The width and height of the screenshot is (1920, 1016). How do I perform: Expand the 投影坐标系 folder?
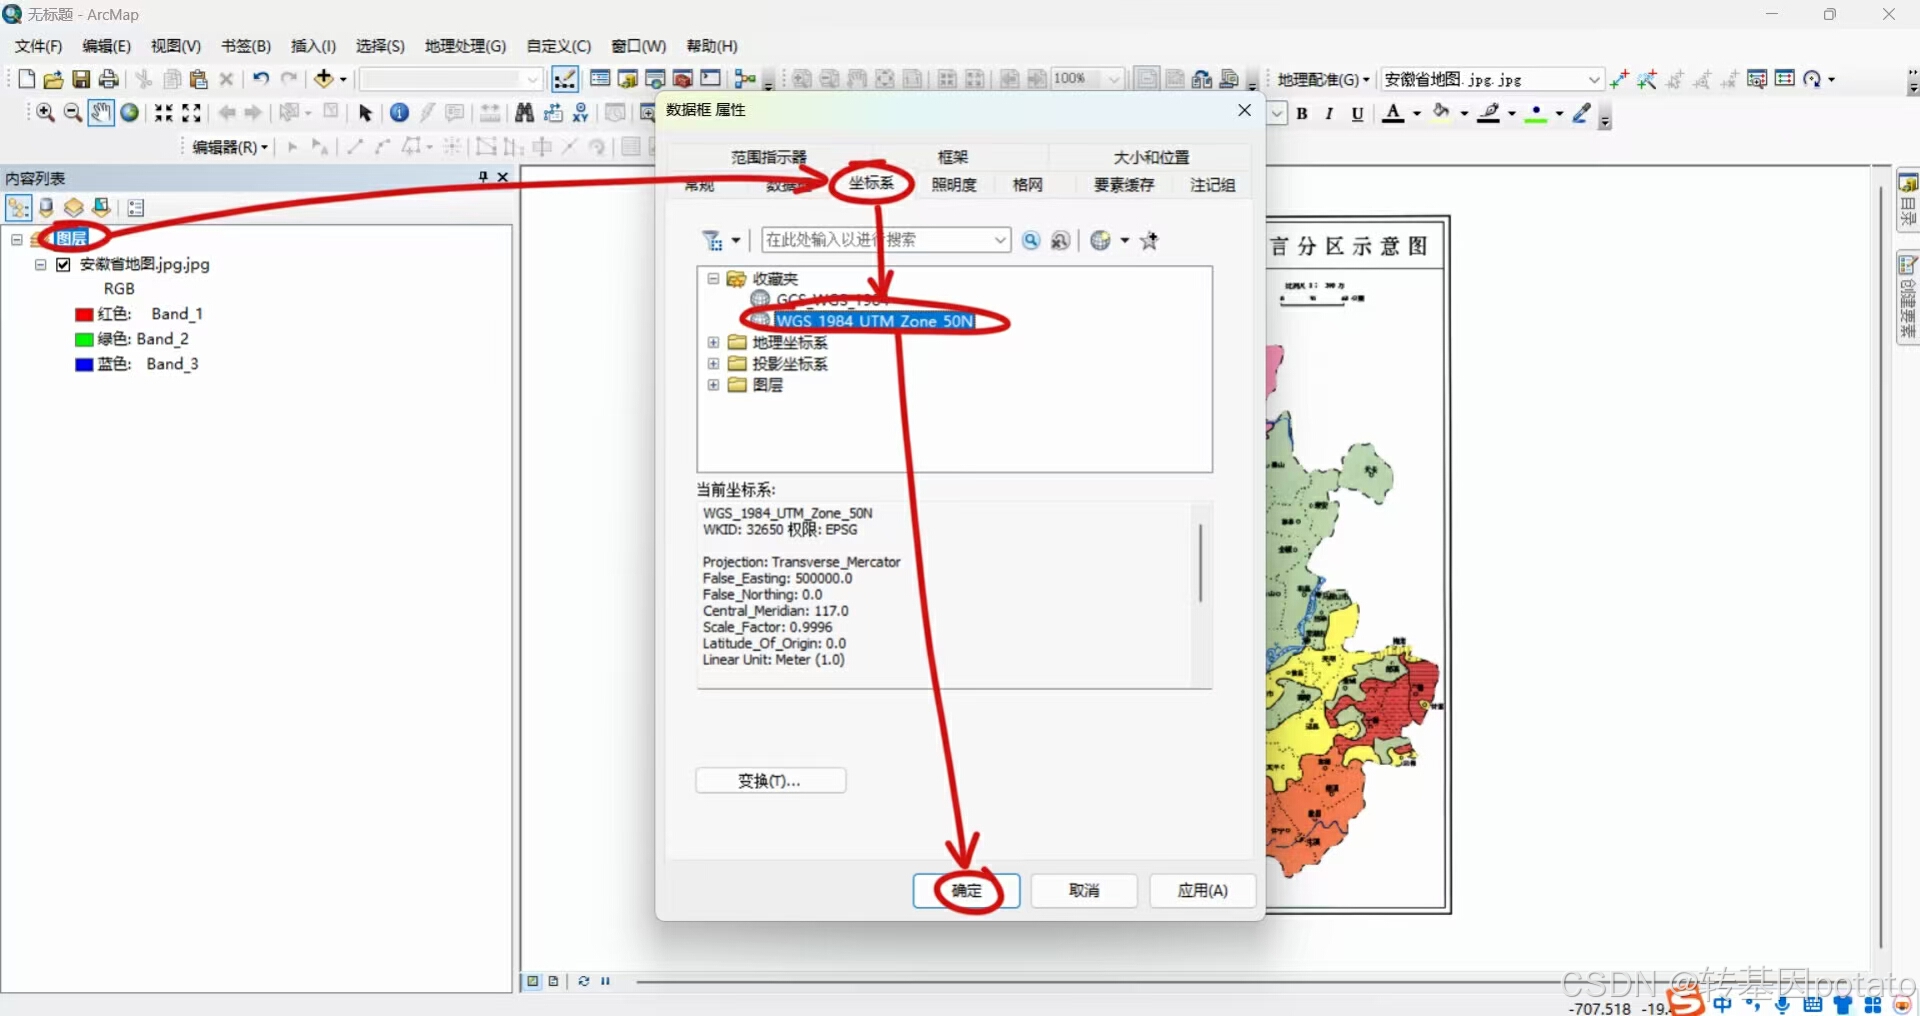click(x=713, y=364)
